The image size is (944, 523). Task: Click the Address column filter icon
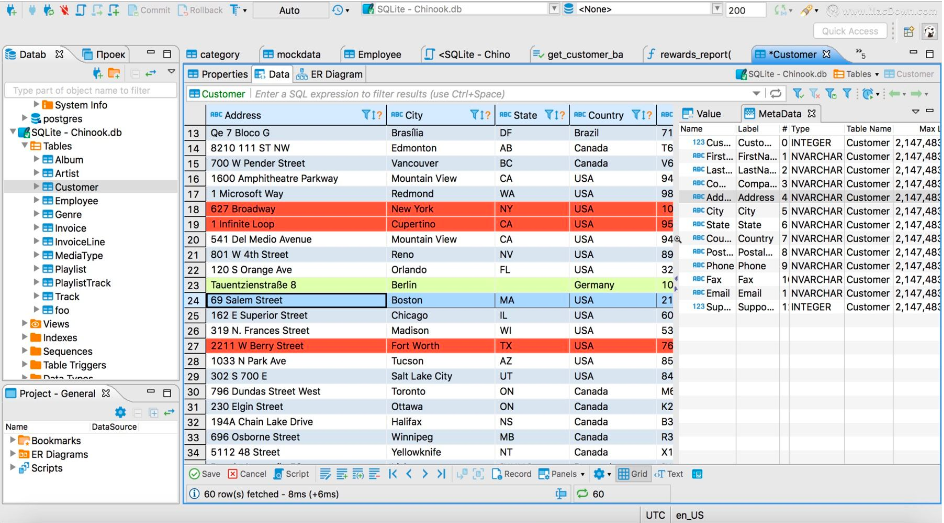[366, 115]
